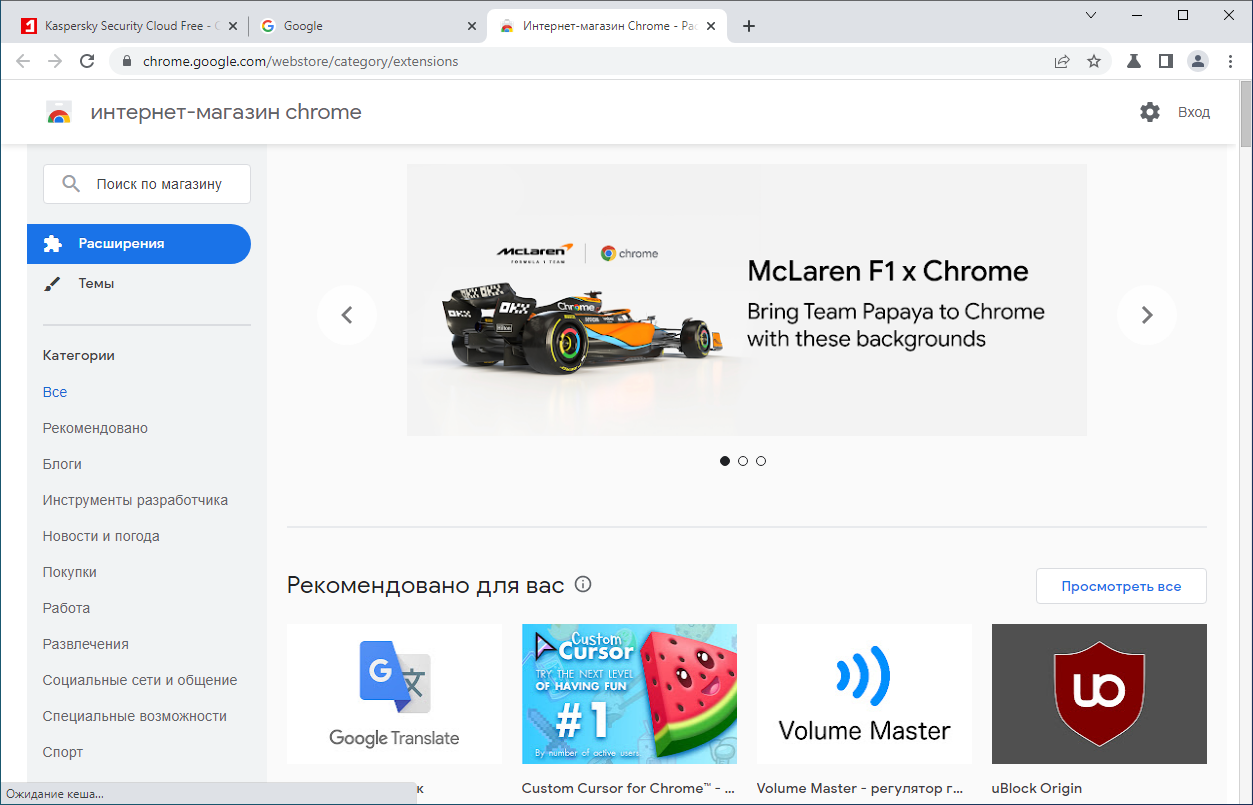The width and height of the screenshot is (1253, 805).
Task: Show previous carousel banner
Action: point(347,315)
